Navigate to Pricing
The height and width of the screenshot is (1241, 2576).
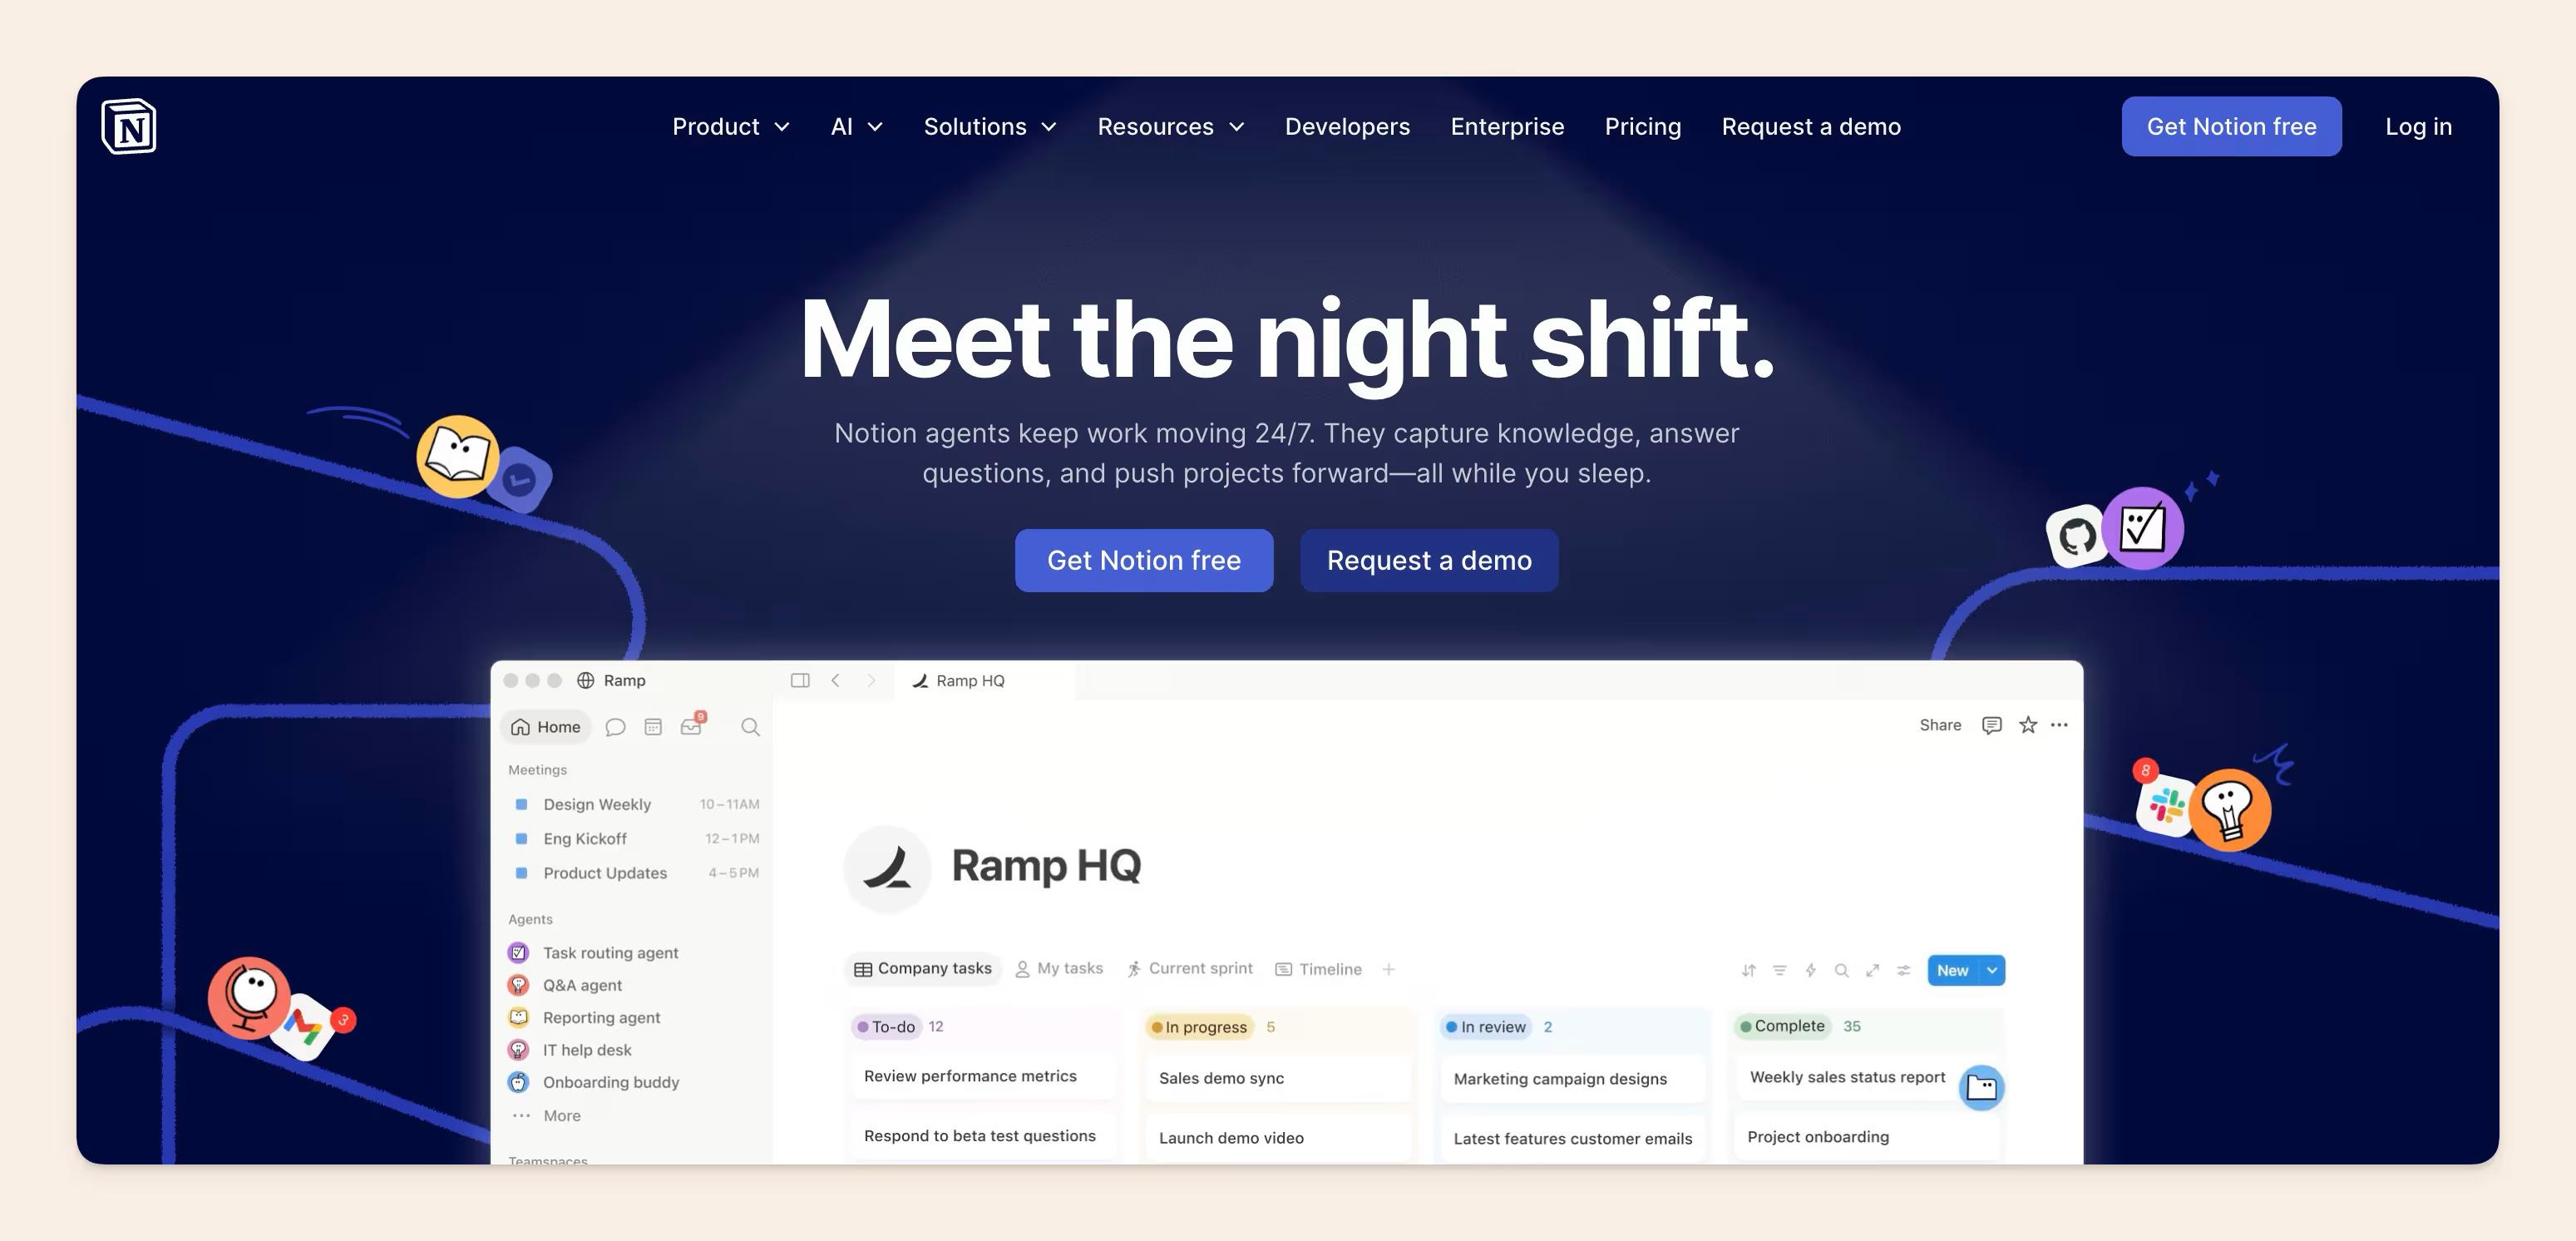coord(1643,127)
